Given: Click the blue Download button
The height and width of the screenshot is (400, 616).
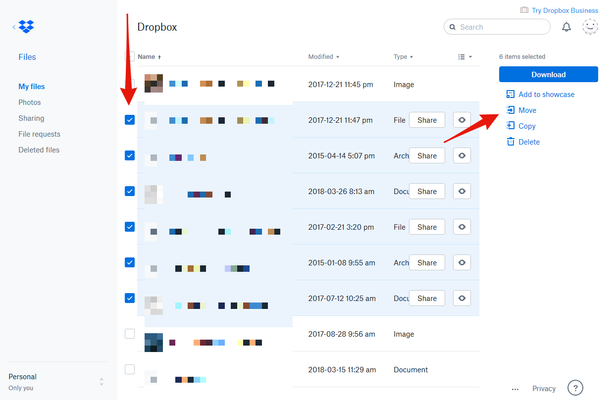Looking at the screenshot, I should [x=548, y=74].
